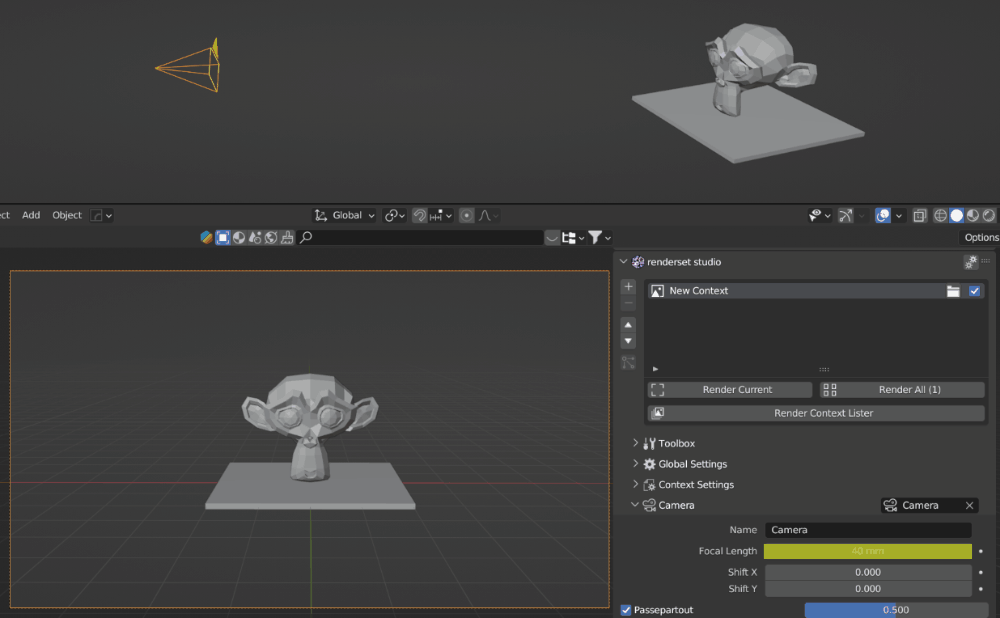Move the context up with the up arrow
This screenshot has width=1000, height=618.
(628, 325)
